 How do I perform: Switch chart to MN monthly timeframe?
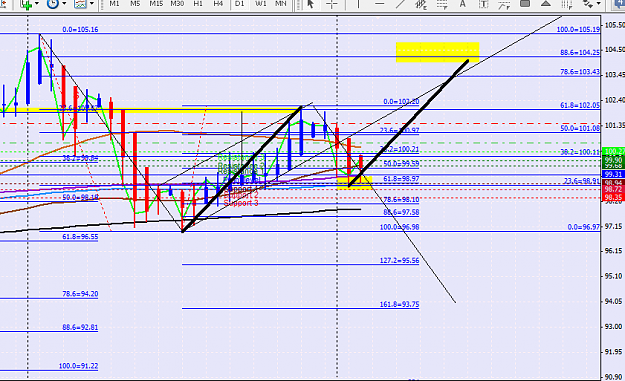[281, 4]
